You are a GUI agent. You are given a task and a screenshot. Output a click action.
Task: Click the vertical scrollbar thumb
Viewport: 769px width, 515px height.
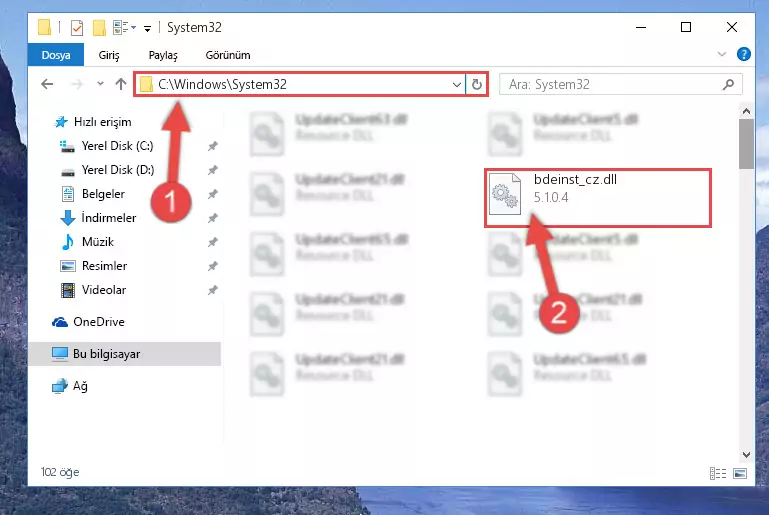pos(746,144)
